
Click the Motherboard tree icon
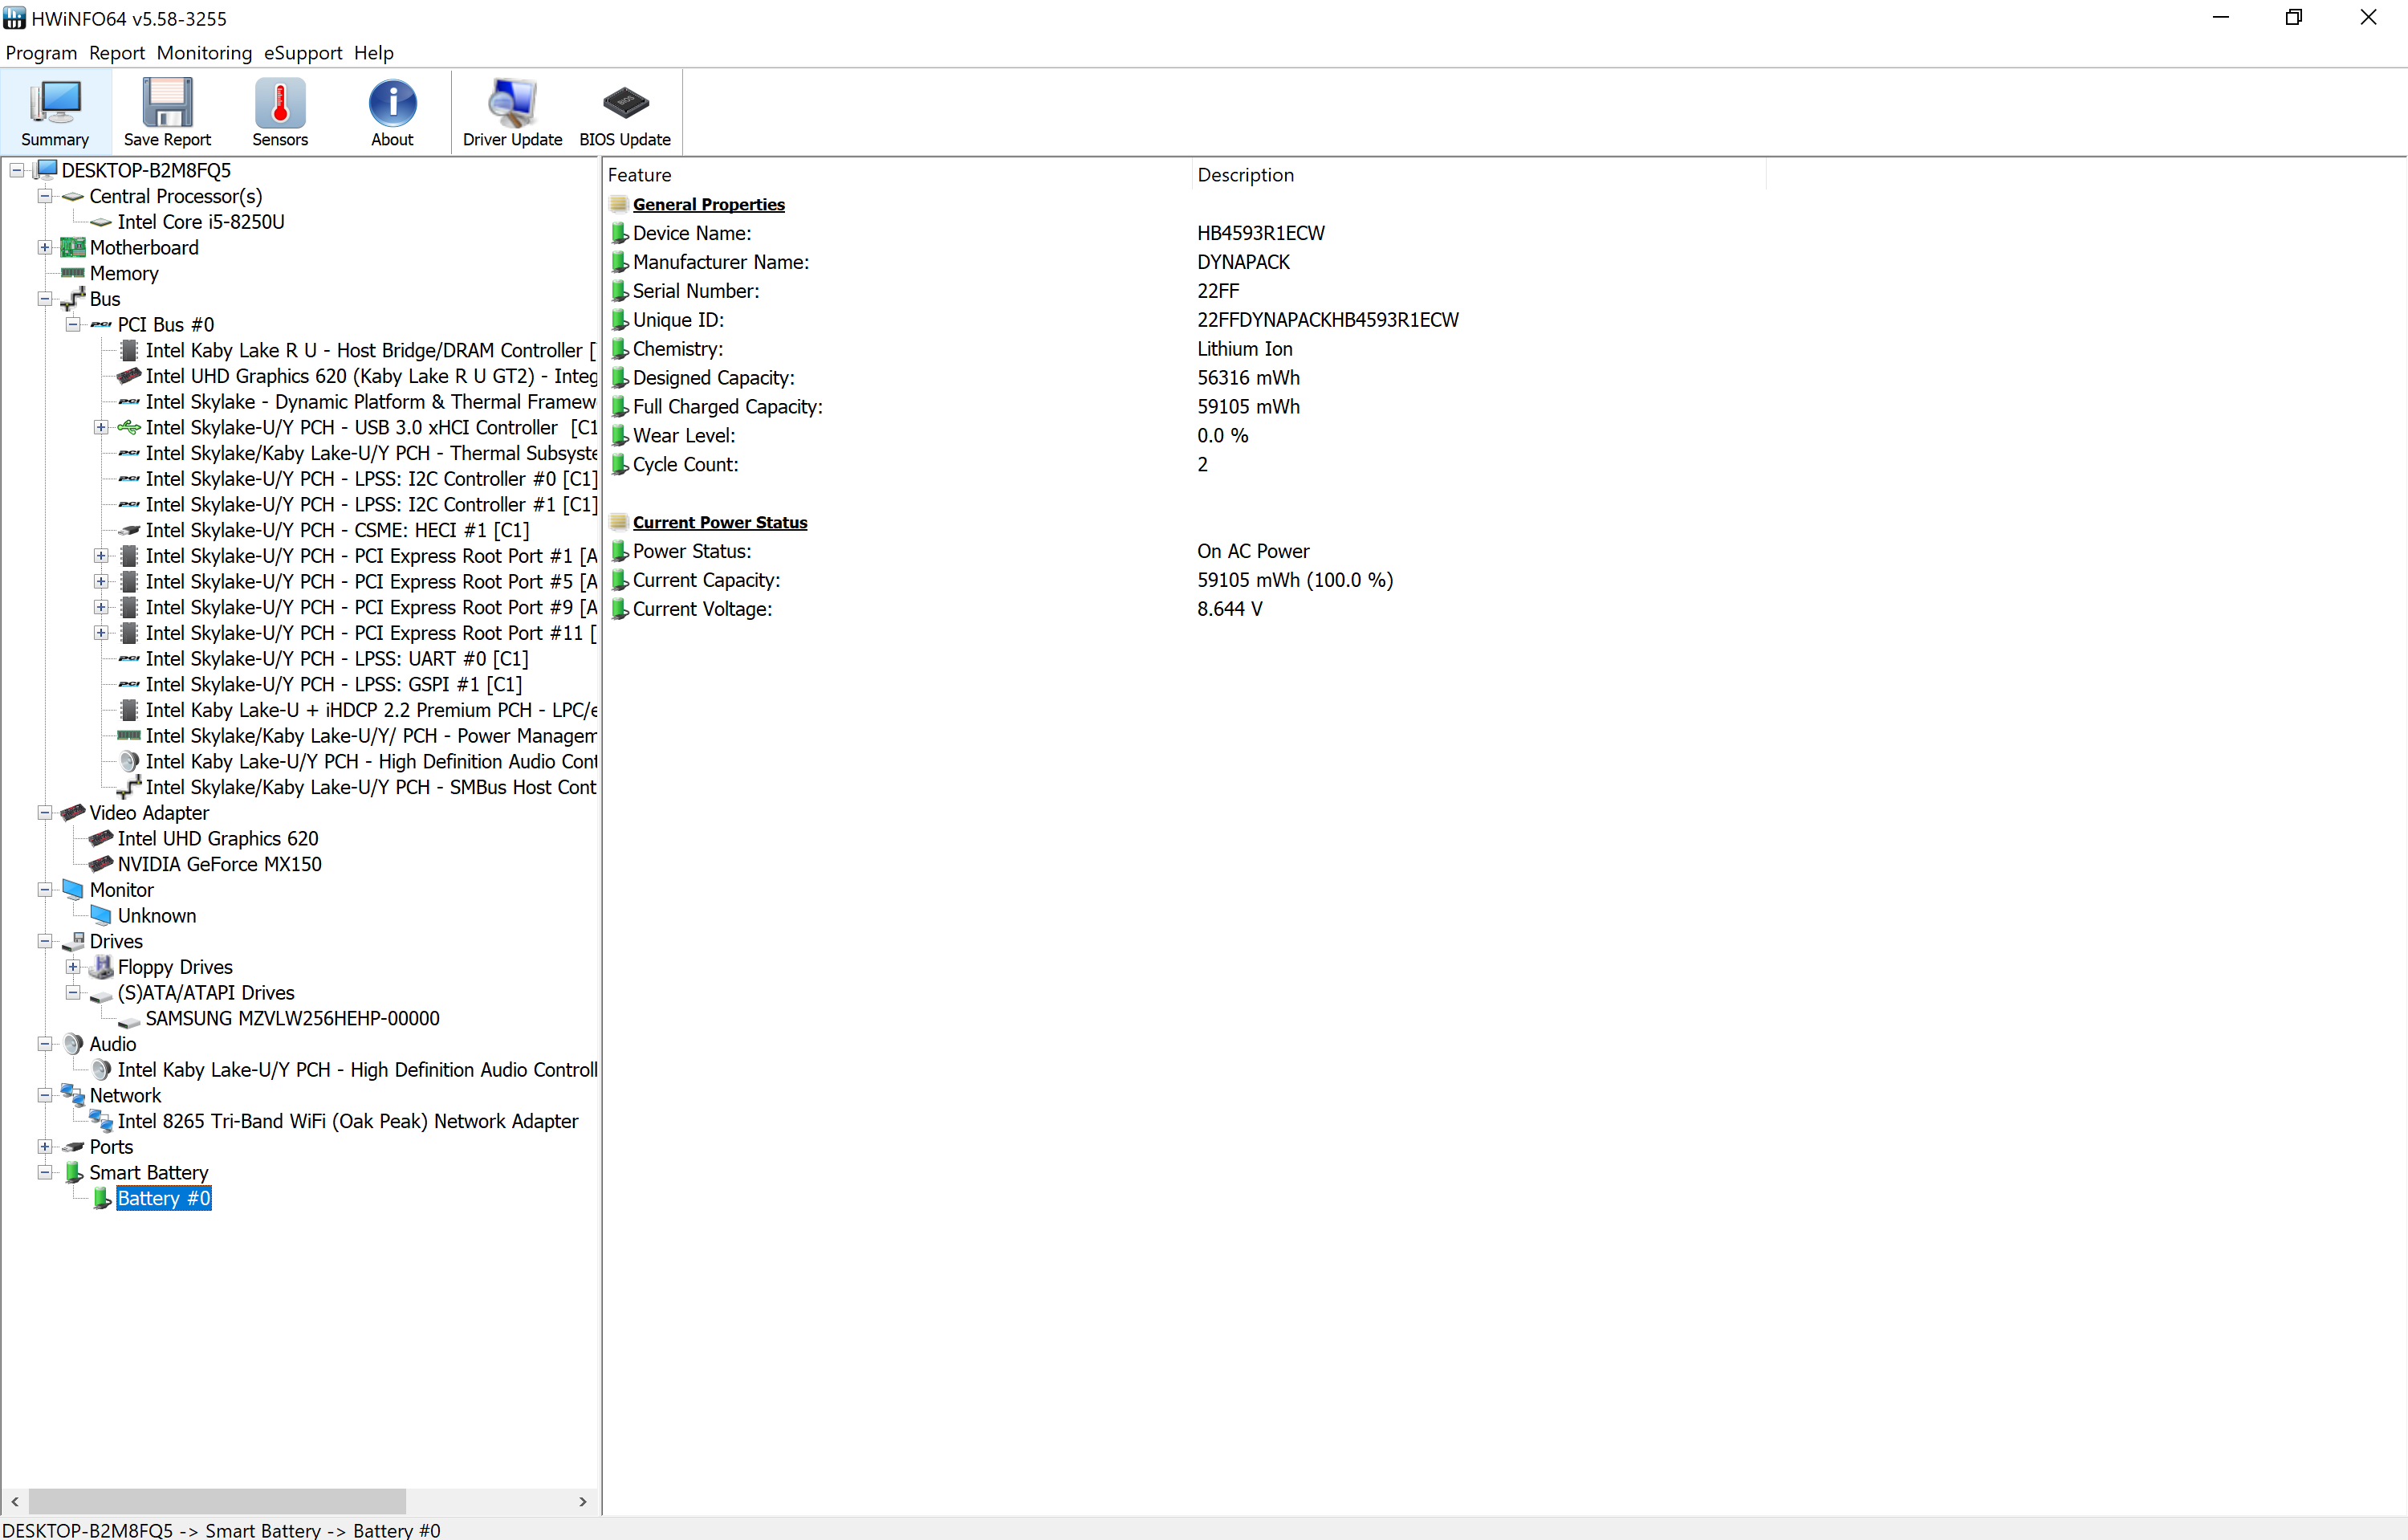click(x=73, y=247)
